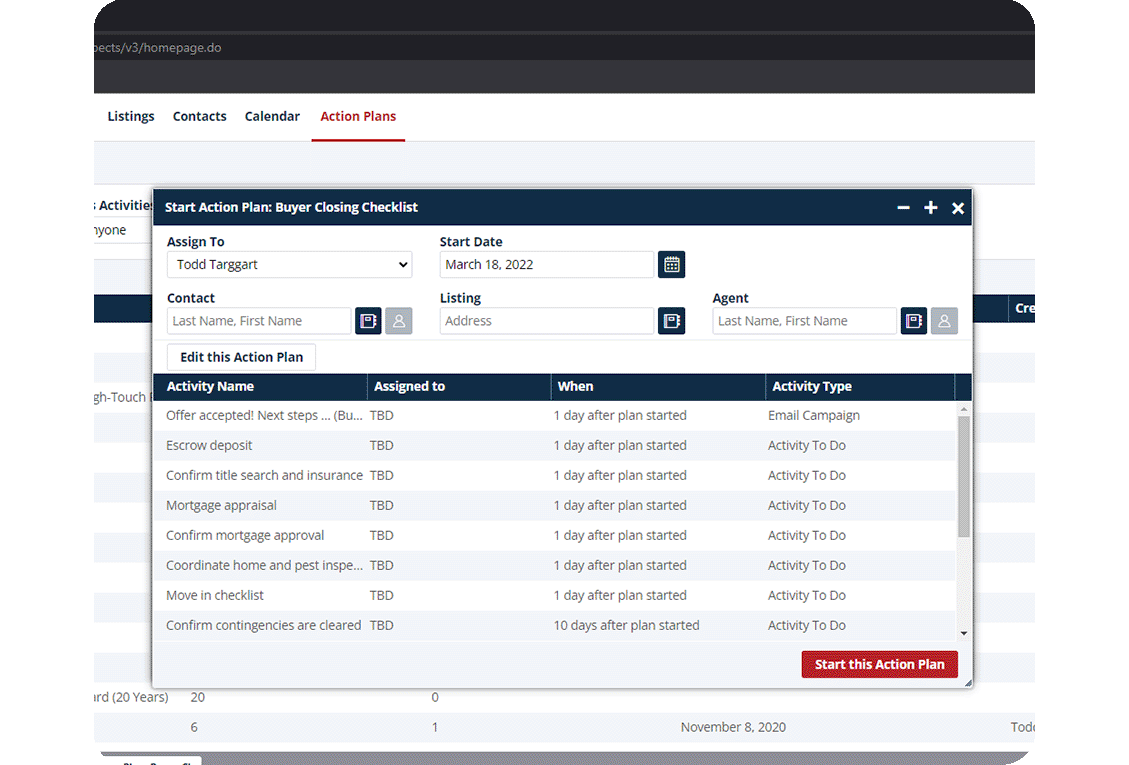1129x765 pixels.
Task: Minimize the Start Action Plan dialog
Action: coord(903,207)
